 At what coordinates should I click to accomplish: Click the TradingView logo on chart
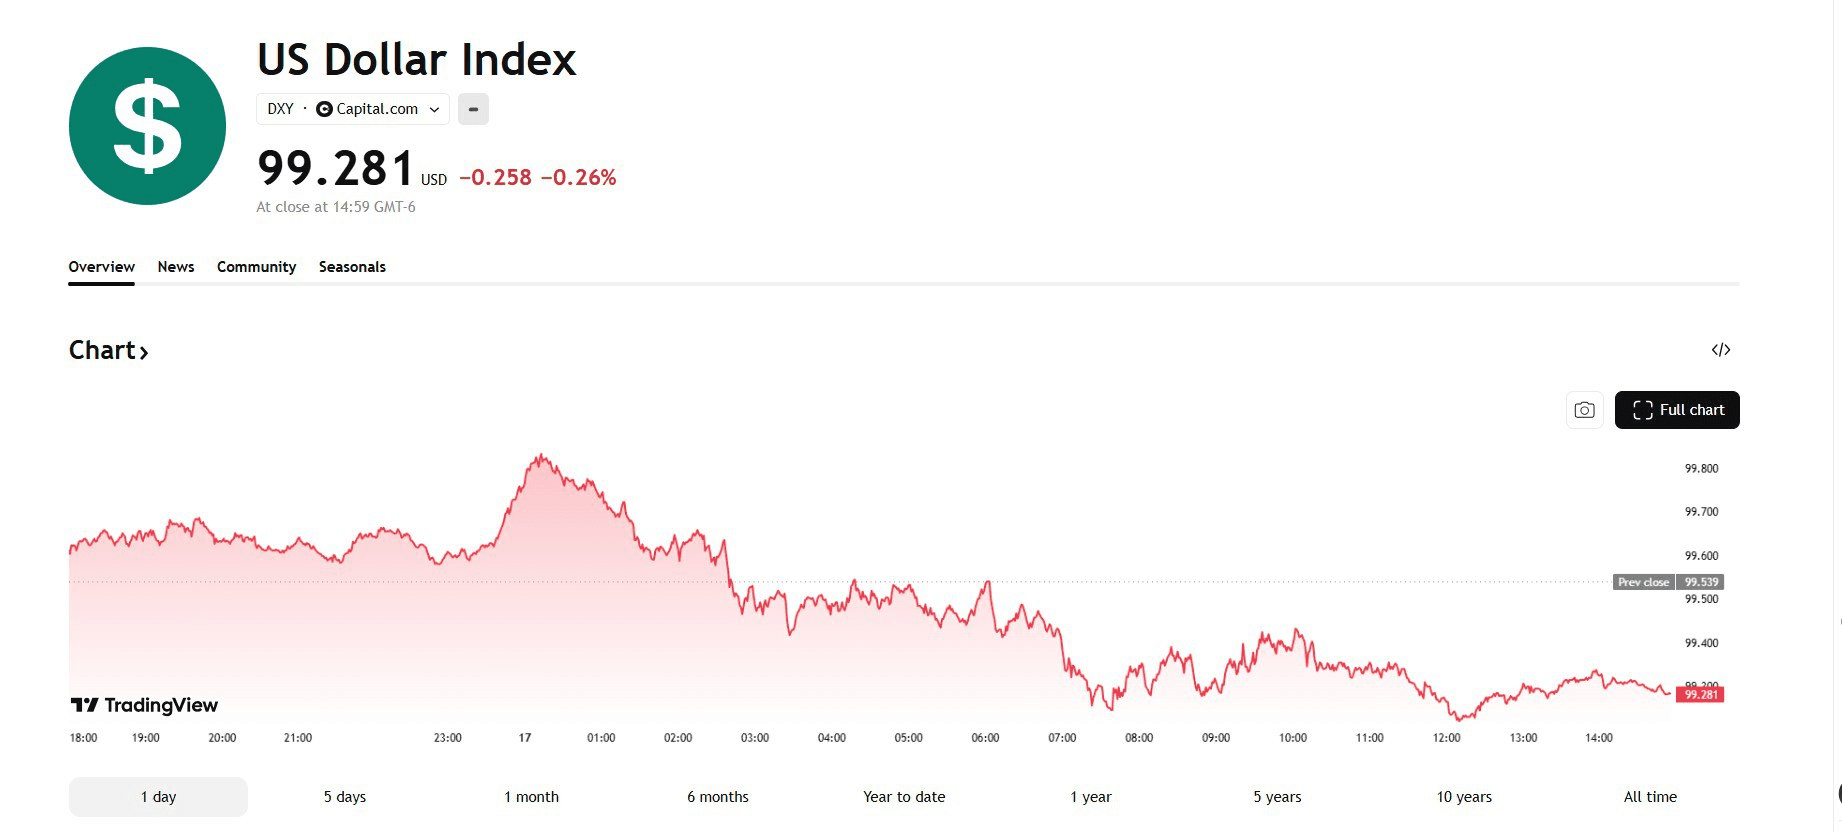pyautogui.click(x=145, y=705)
